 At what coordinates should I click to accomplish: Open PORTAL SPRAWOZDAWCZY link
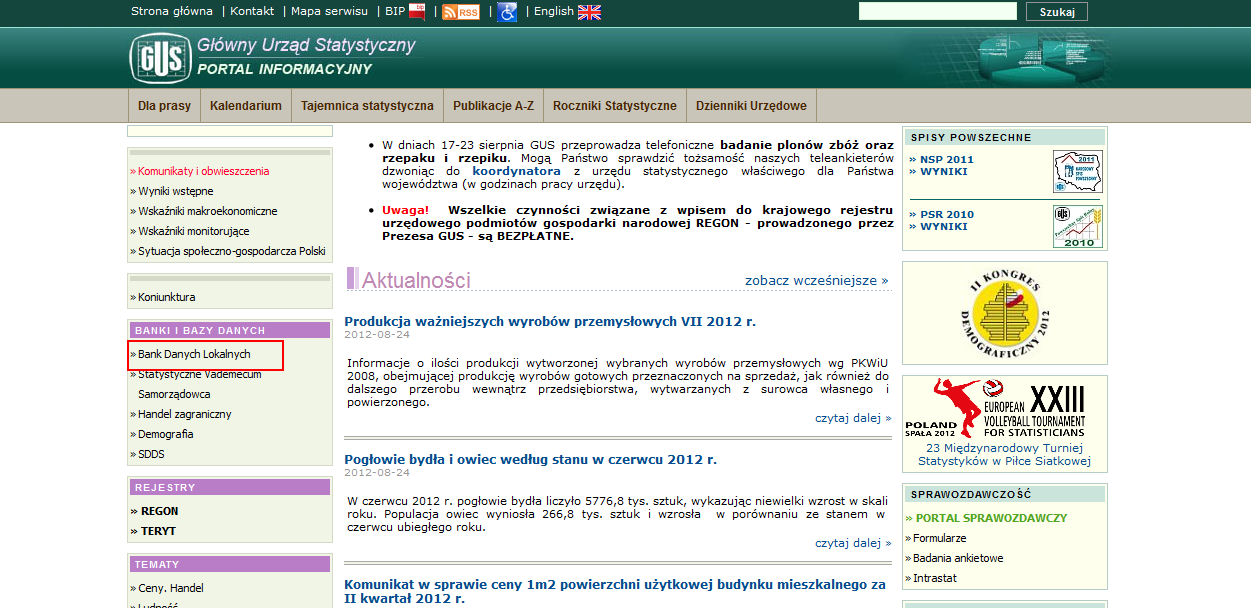[x=991, y=518]
